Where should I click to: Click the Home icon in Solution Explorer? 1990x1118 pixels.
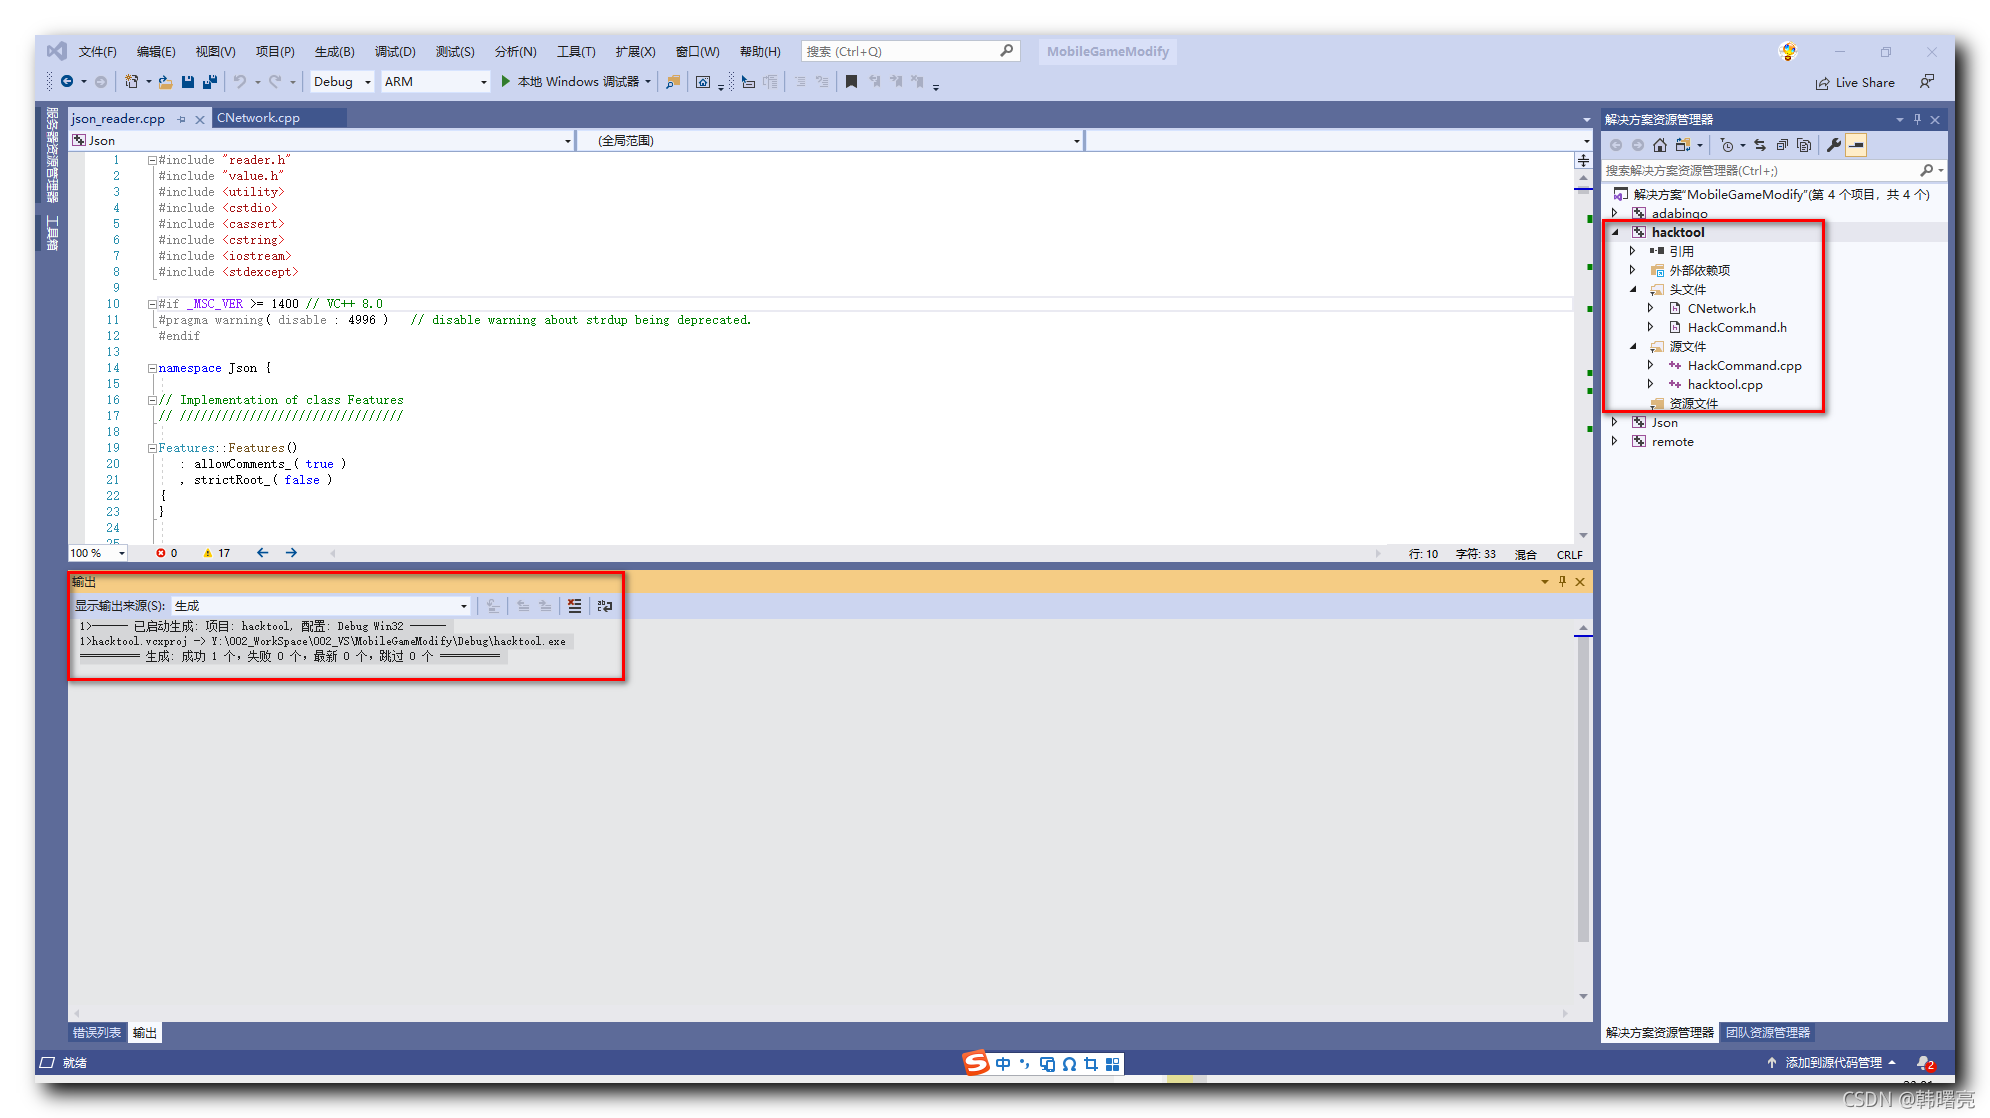tap(1660, 146)
